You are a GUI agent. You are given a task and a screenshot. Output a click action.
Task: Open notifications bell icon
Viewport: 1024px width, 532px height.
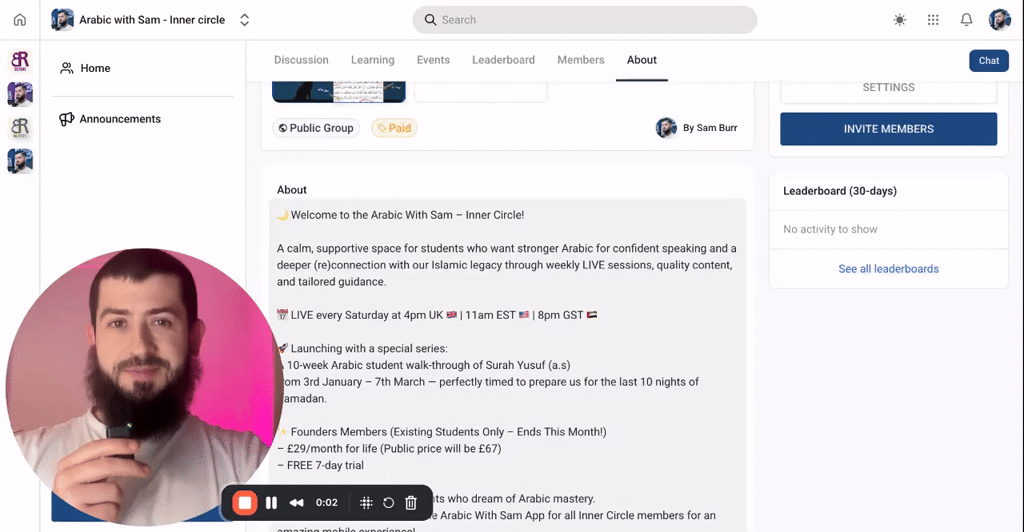click(967, 20)
